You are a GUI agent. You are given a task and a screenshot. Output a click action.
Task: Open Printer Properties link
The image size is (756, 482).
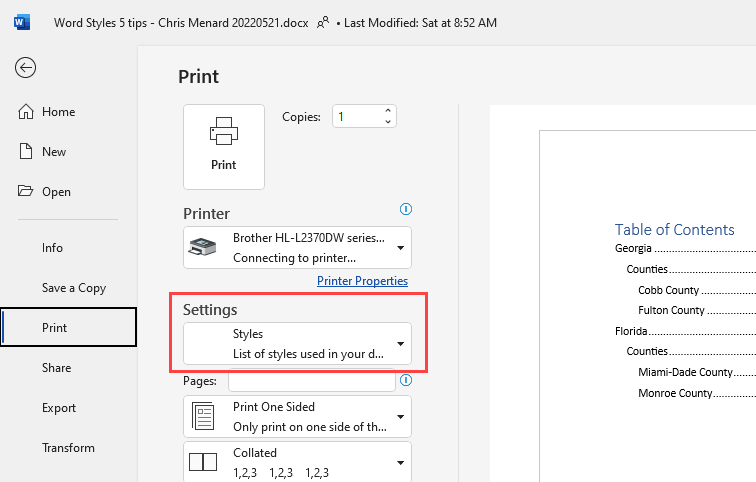tap(362, 281)
